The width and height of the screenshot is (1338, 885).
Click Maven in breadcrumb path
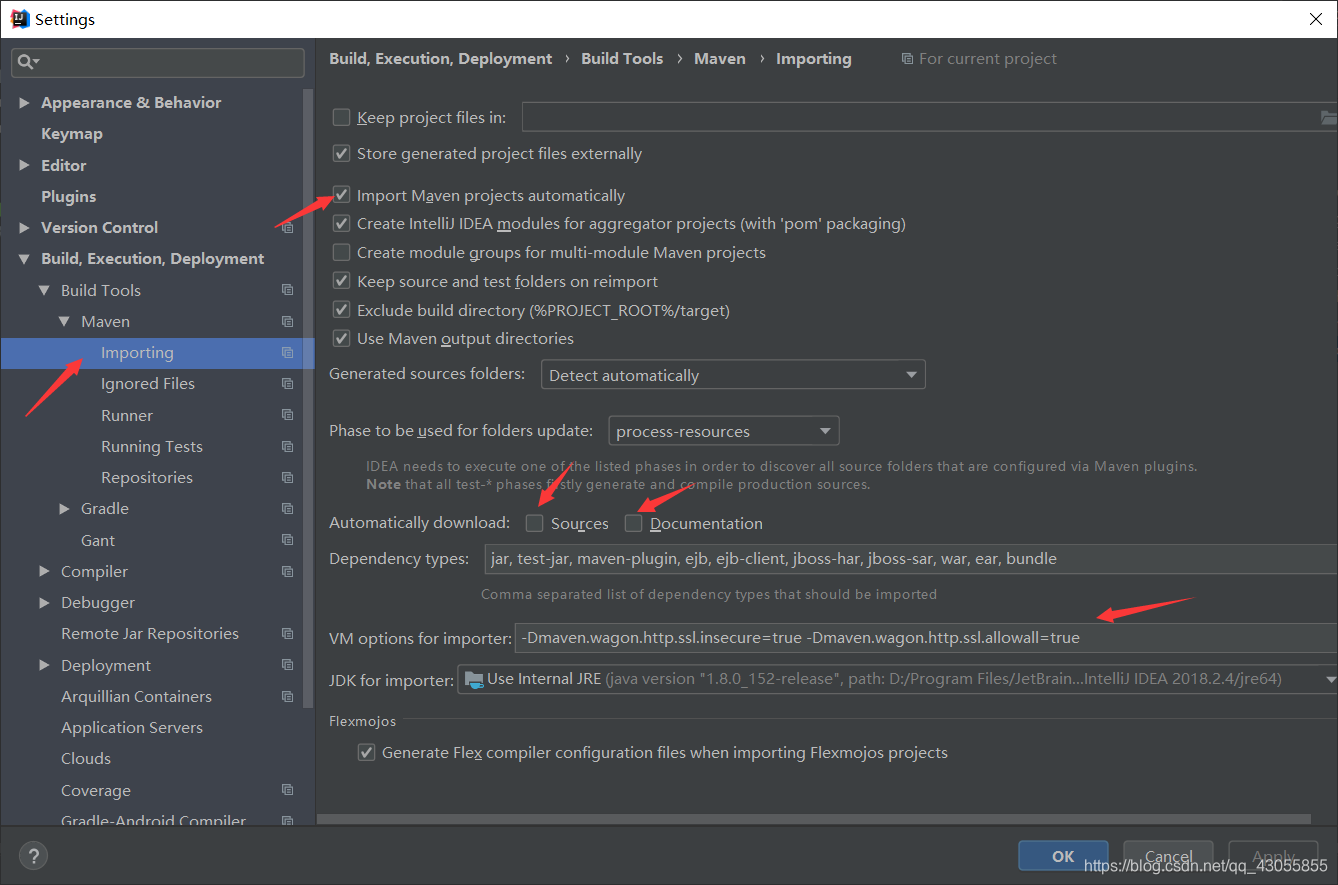(720, 59)
